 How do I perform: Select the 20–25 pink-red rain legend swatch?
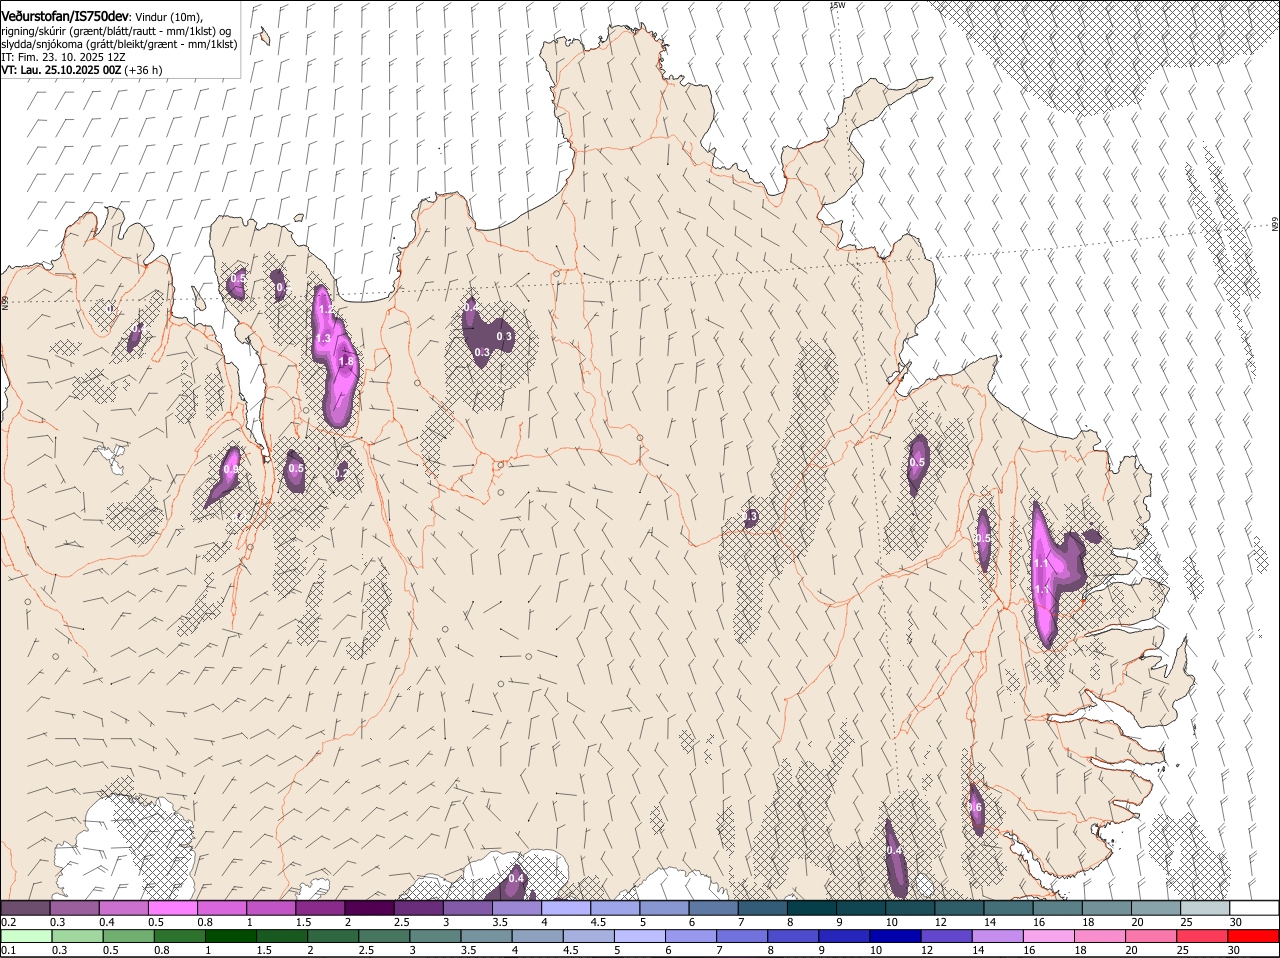(1152, 936)
